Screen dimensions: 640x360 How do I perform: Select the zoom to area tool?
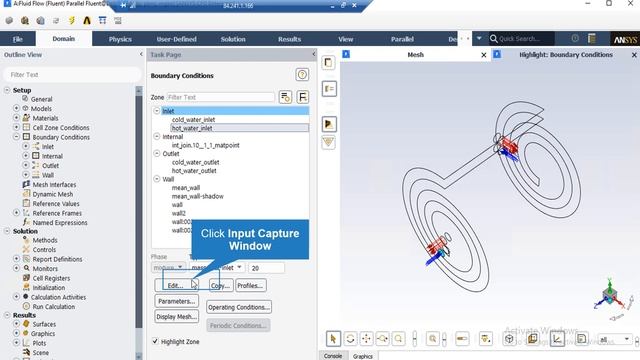coord(399,338)
